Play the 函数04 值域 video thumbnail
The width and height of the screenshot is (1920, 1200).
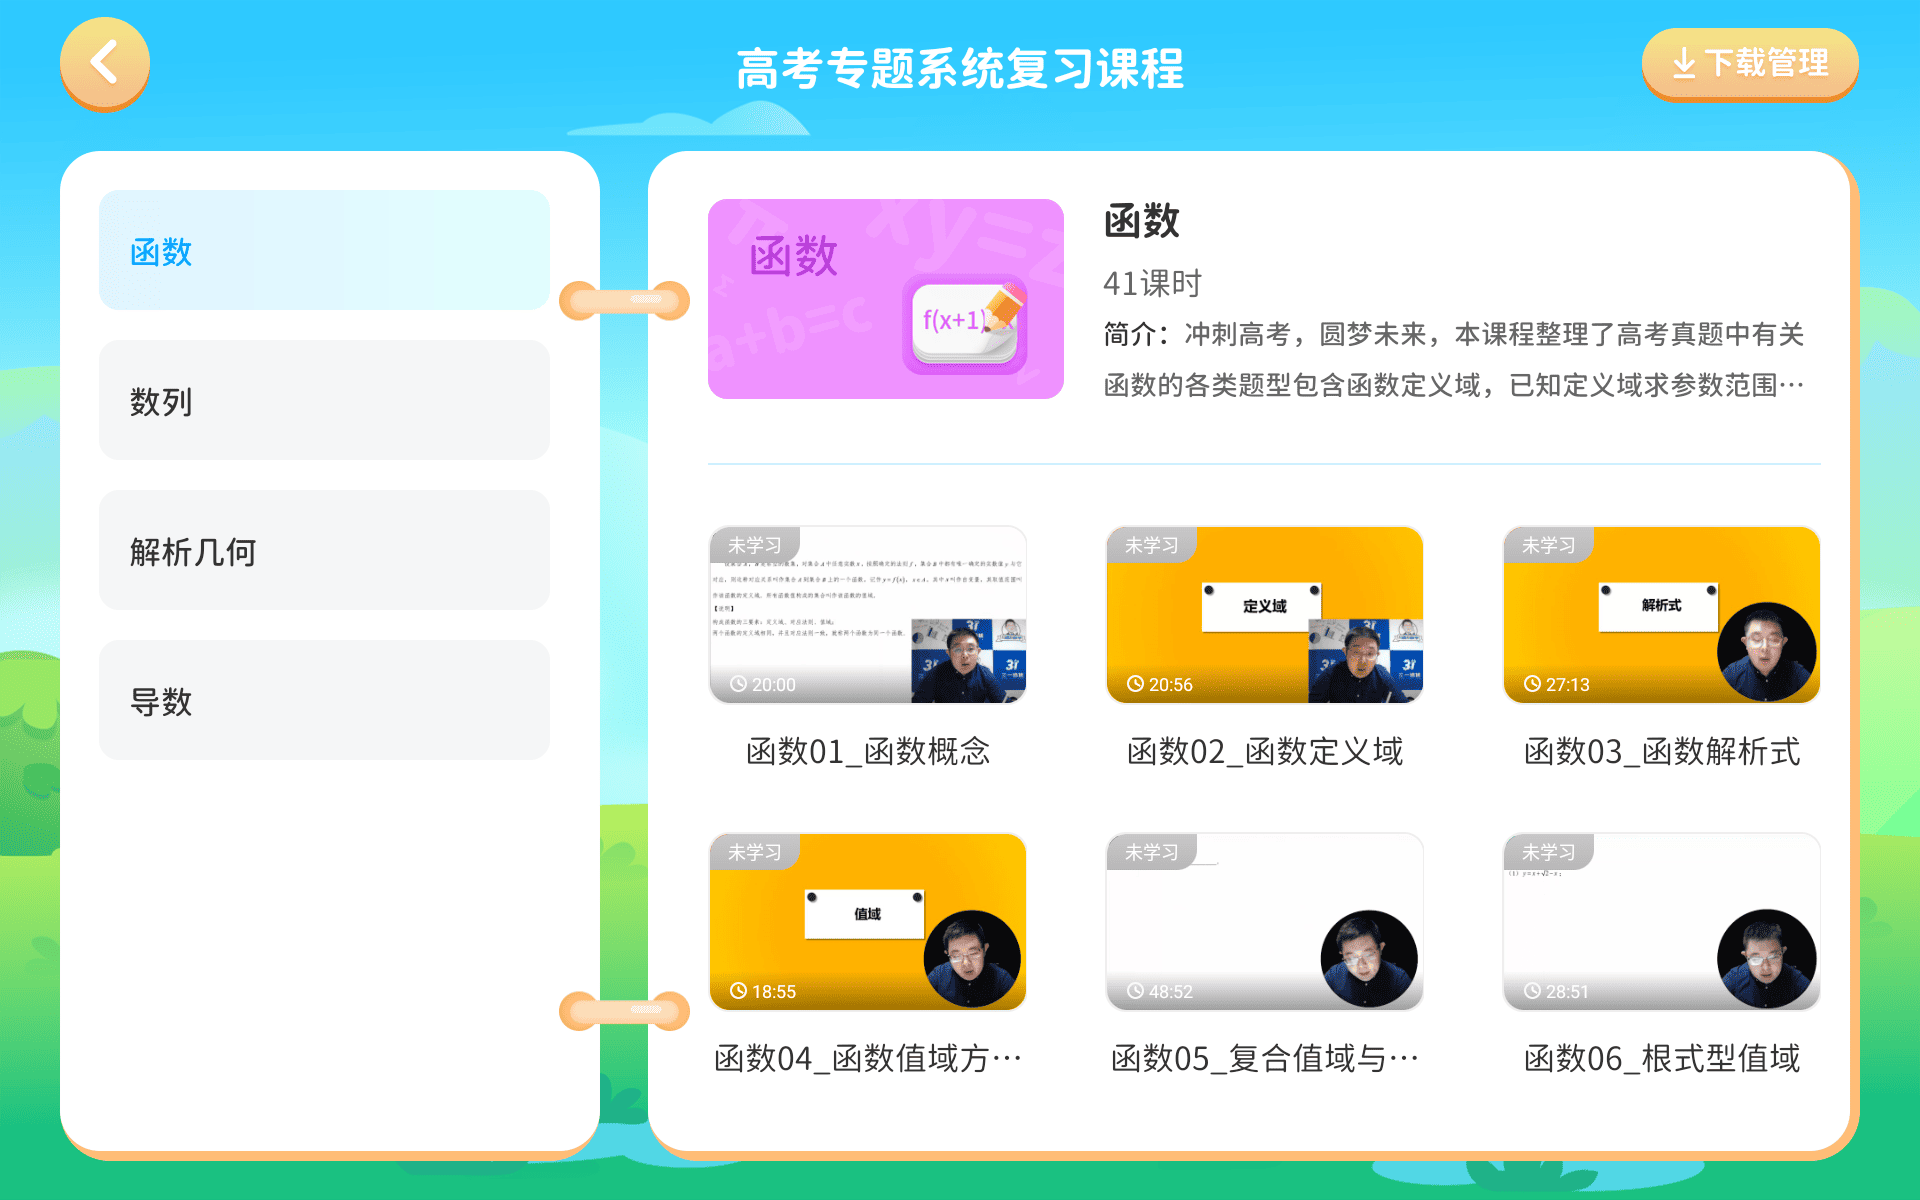[867, 922]
